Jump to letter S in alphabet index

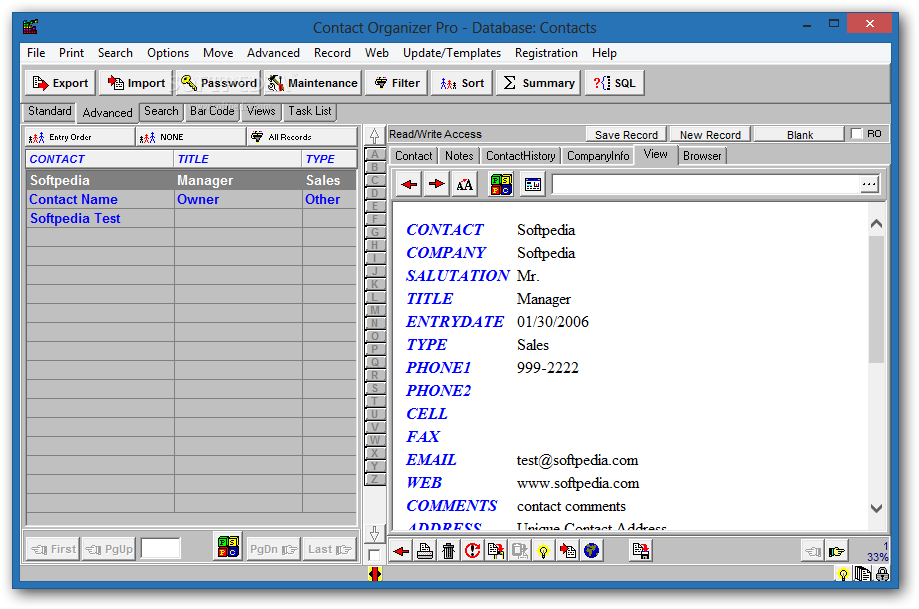coord(375,388)
